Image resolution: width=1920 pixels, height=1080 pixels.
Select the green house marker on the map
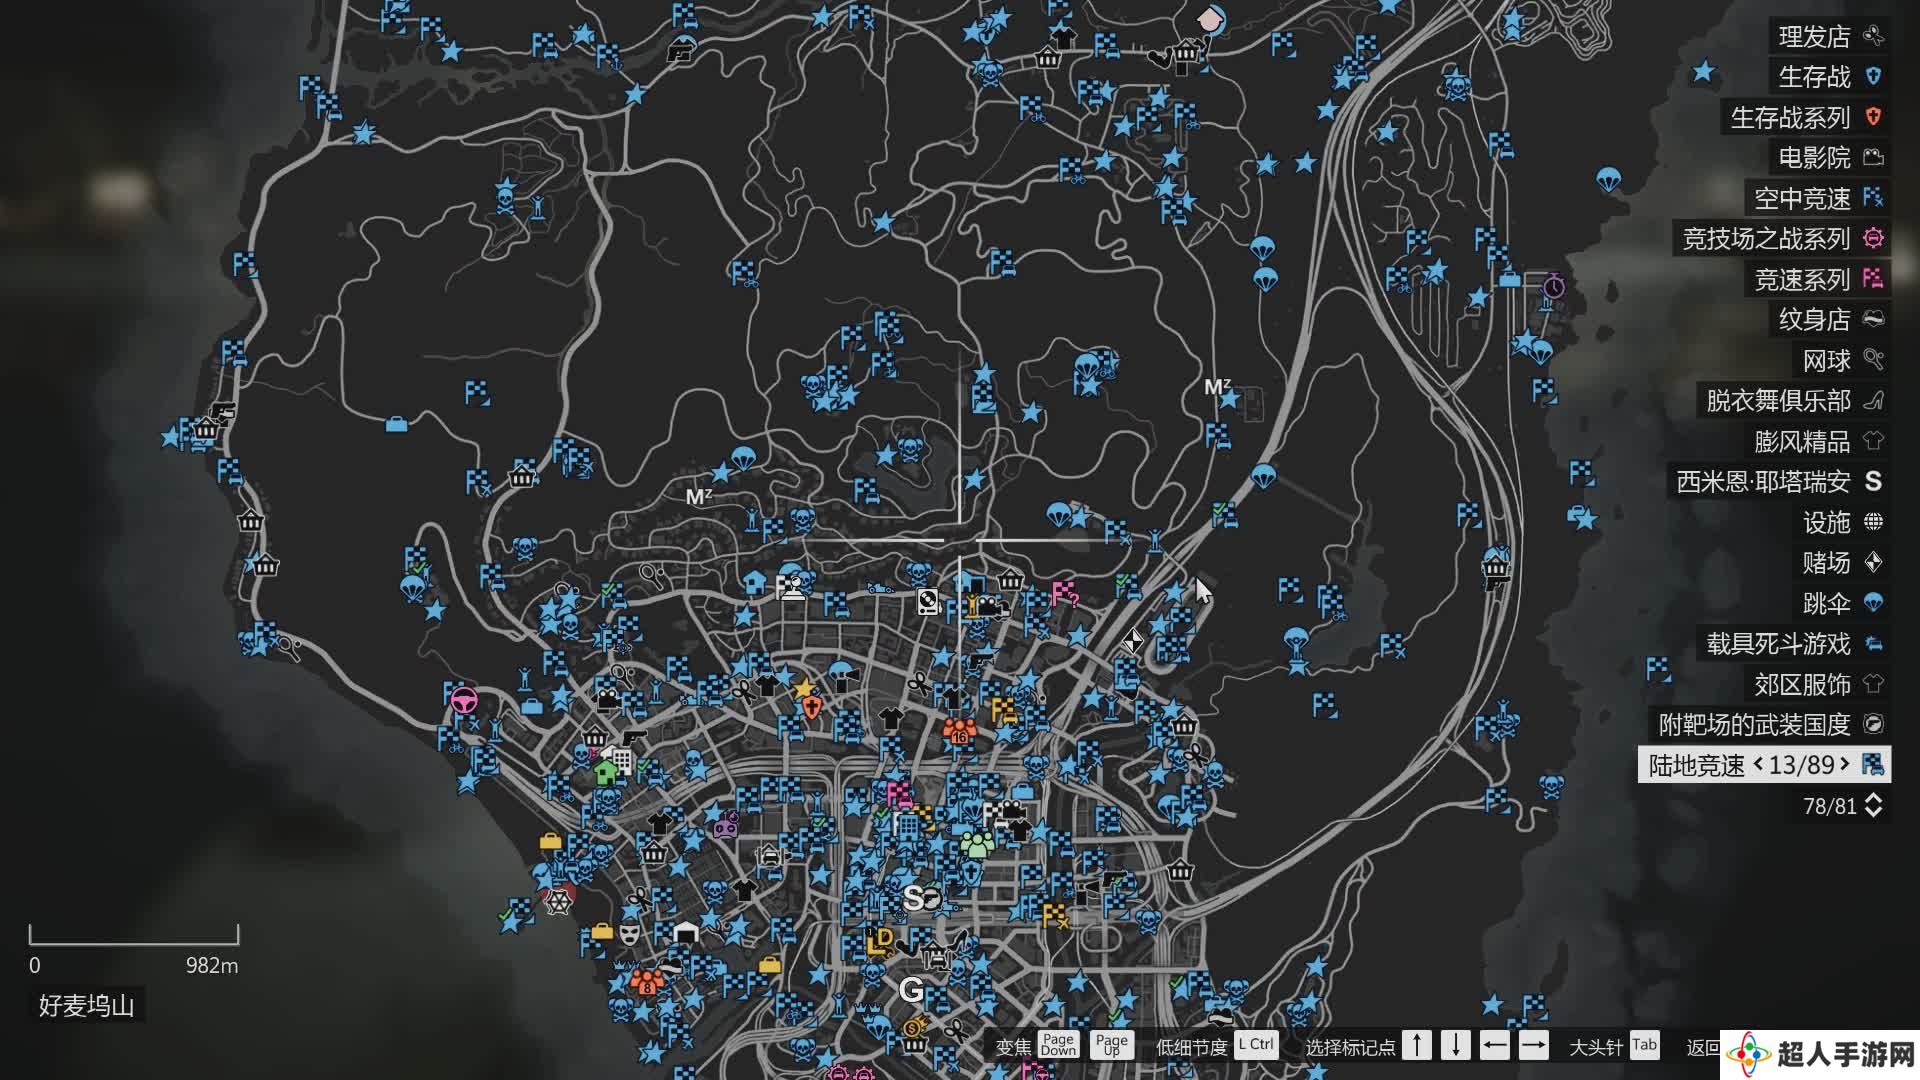click(x=605, y=773)
